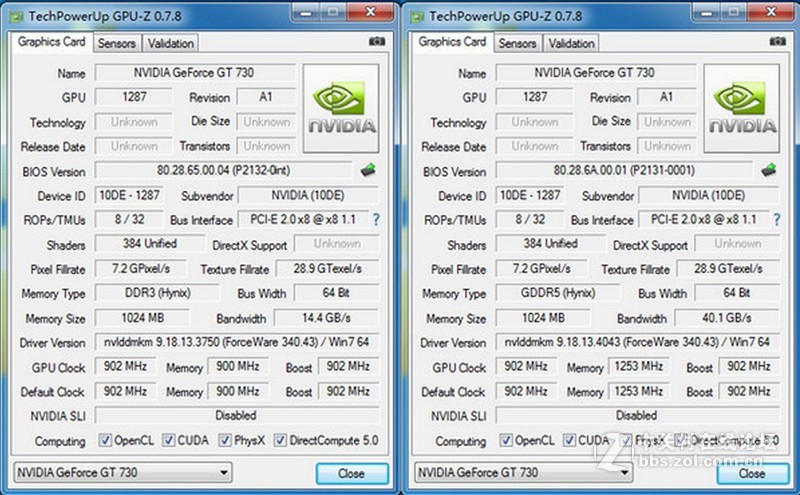Click NVIDIA SLI Disabled field in left window
The height and width of the screenshot is (495, 800).
click(237, 415)
